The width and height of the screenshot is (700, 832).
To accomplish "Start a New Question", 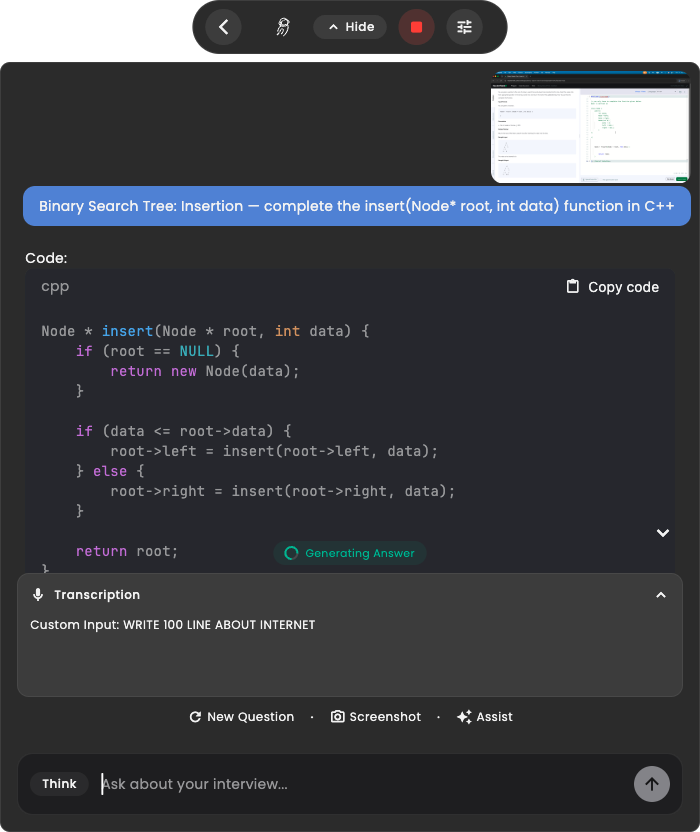I will click(x=241, y=717).
